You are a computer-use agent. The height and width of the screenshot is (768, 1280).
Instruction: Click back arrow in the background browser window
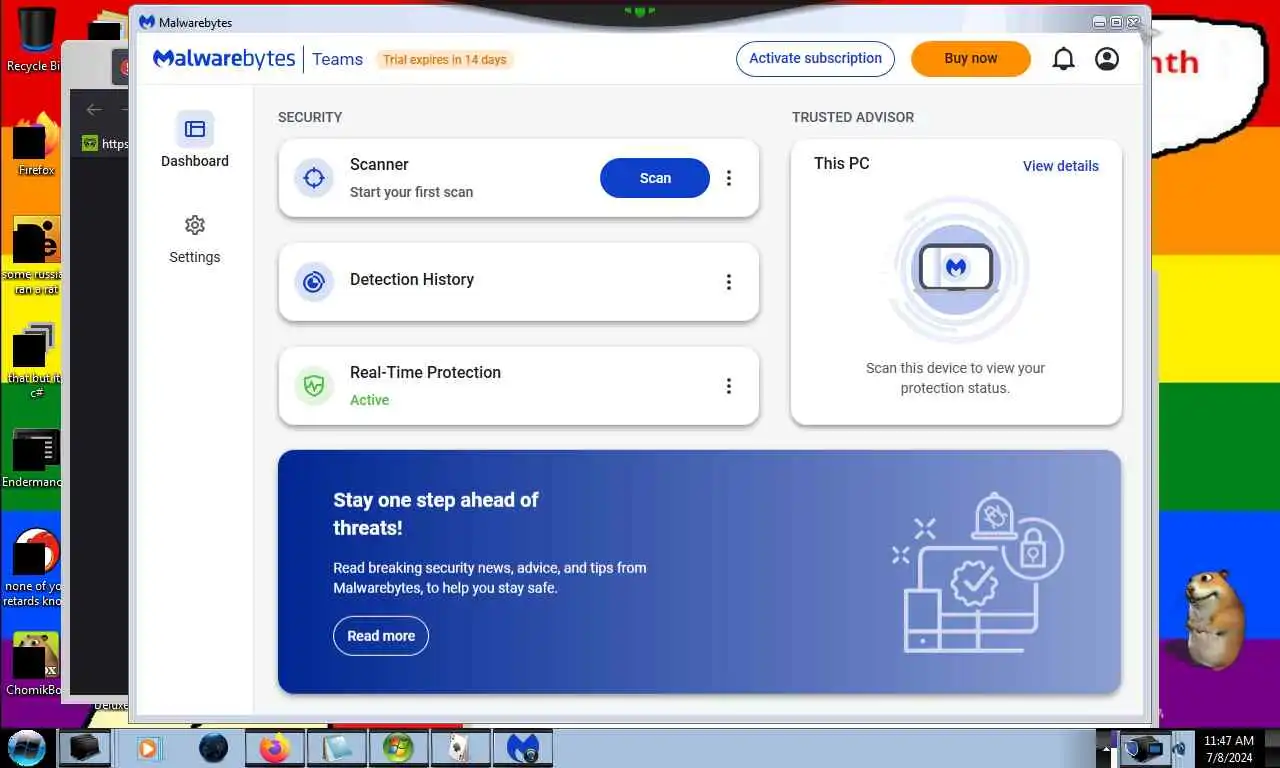(x=94, y=110)
